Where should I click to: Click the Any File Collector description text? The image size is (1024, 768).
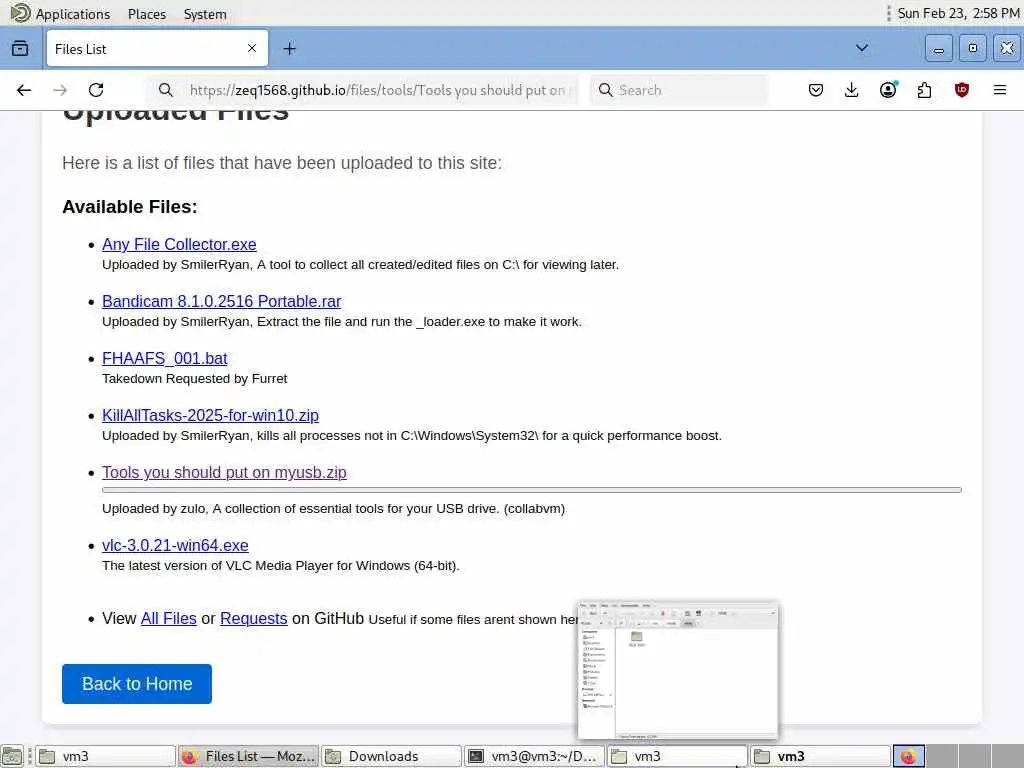point(360,264)
